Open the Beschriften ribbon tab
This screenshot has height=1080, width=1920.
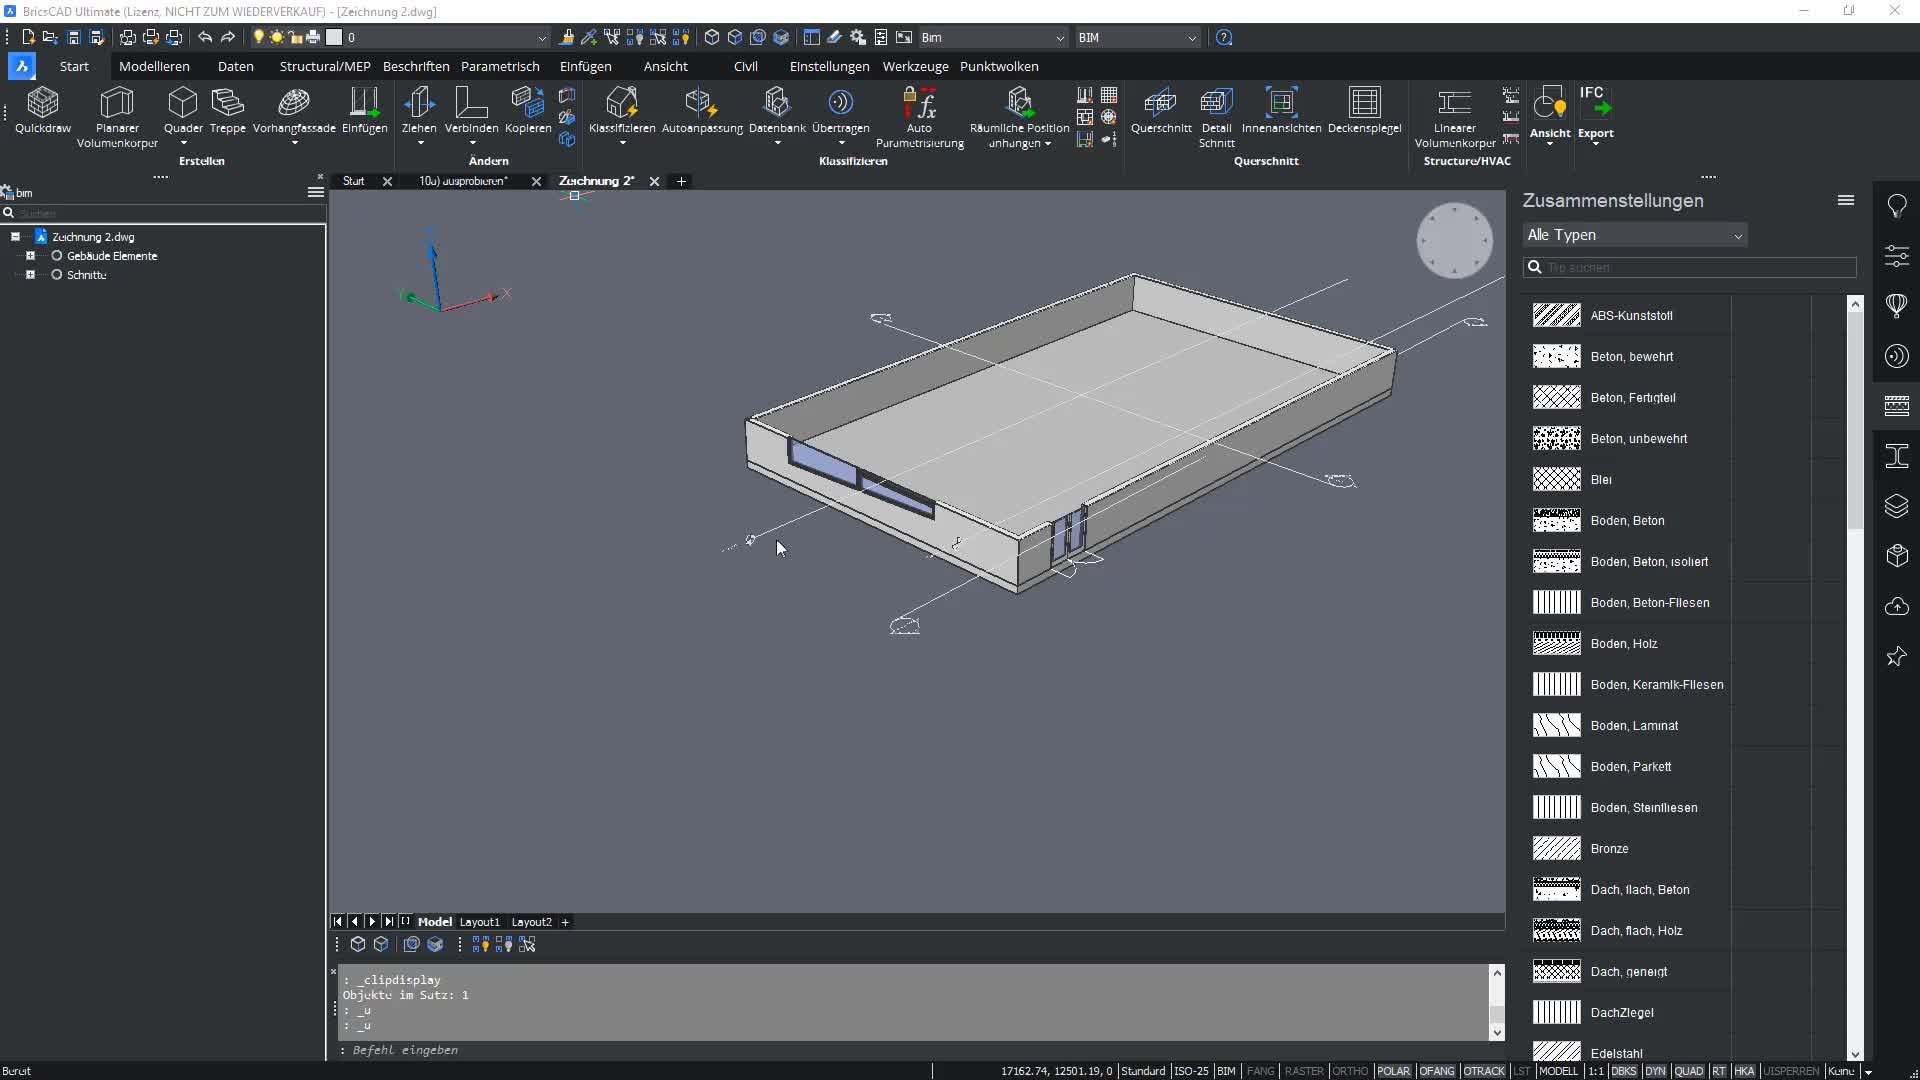416,66
